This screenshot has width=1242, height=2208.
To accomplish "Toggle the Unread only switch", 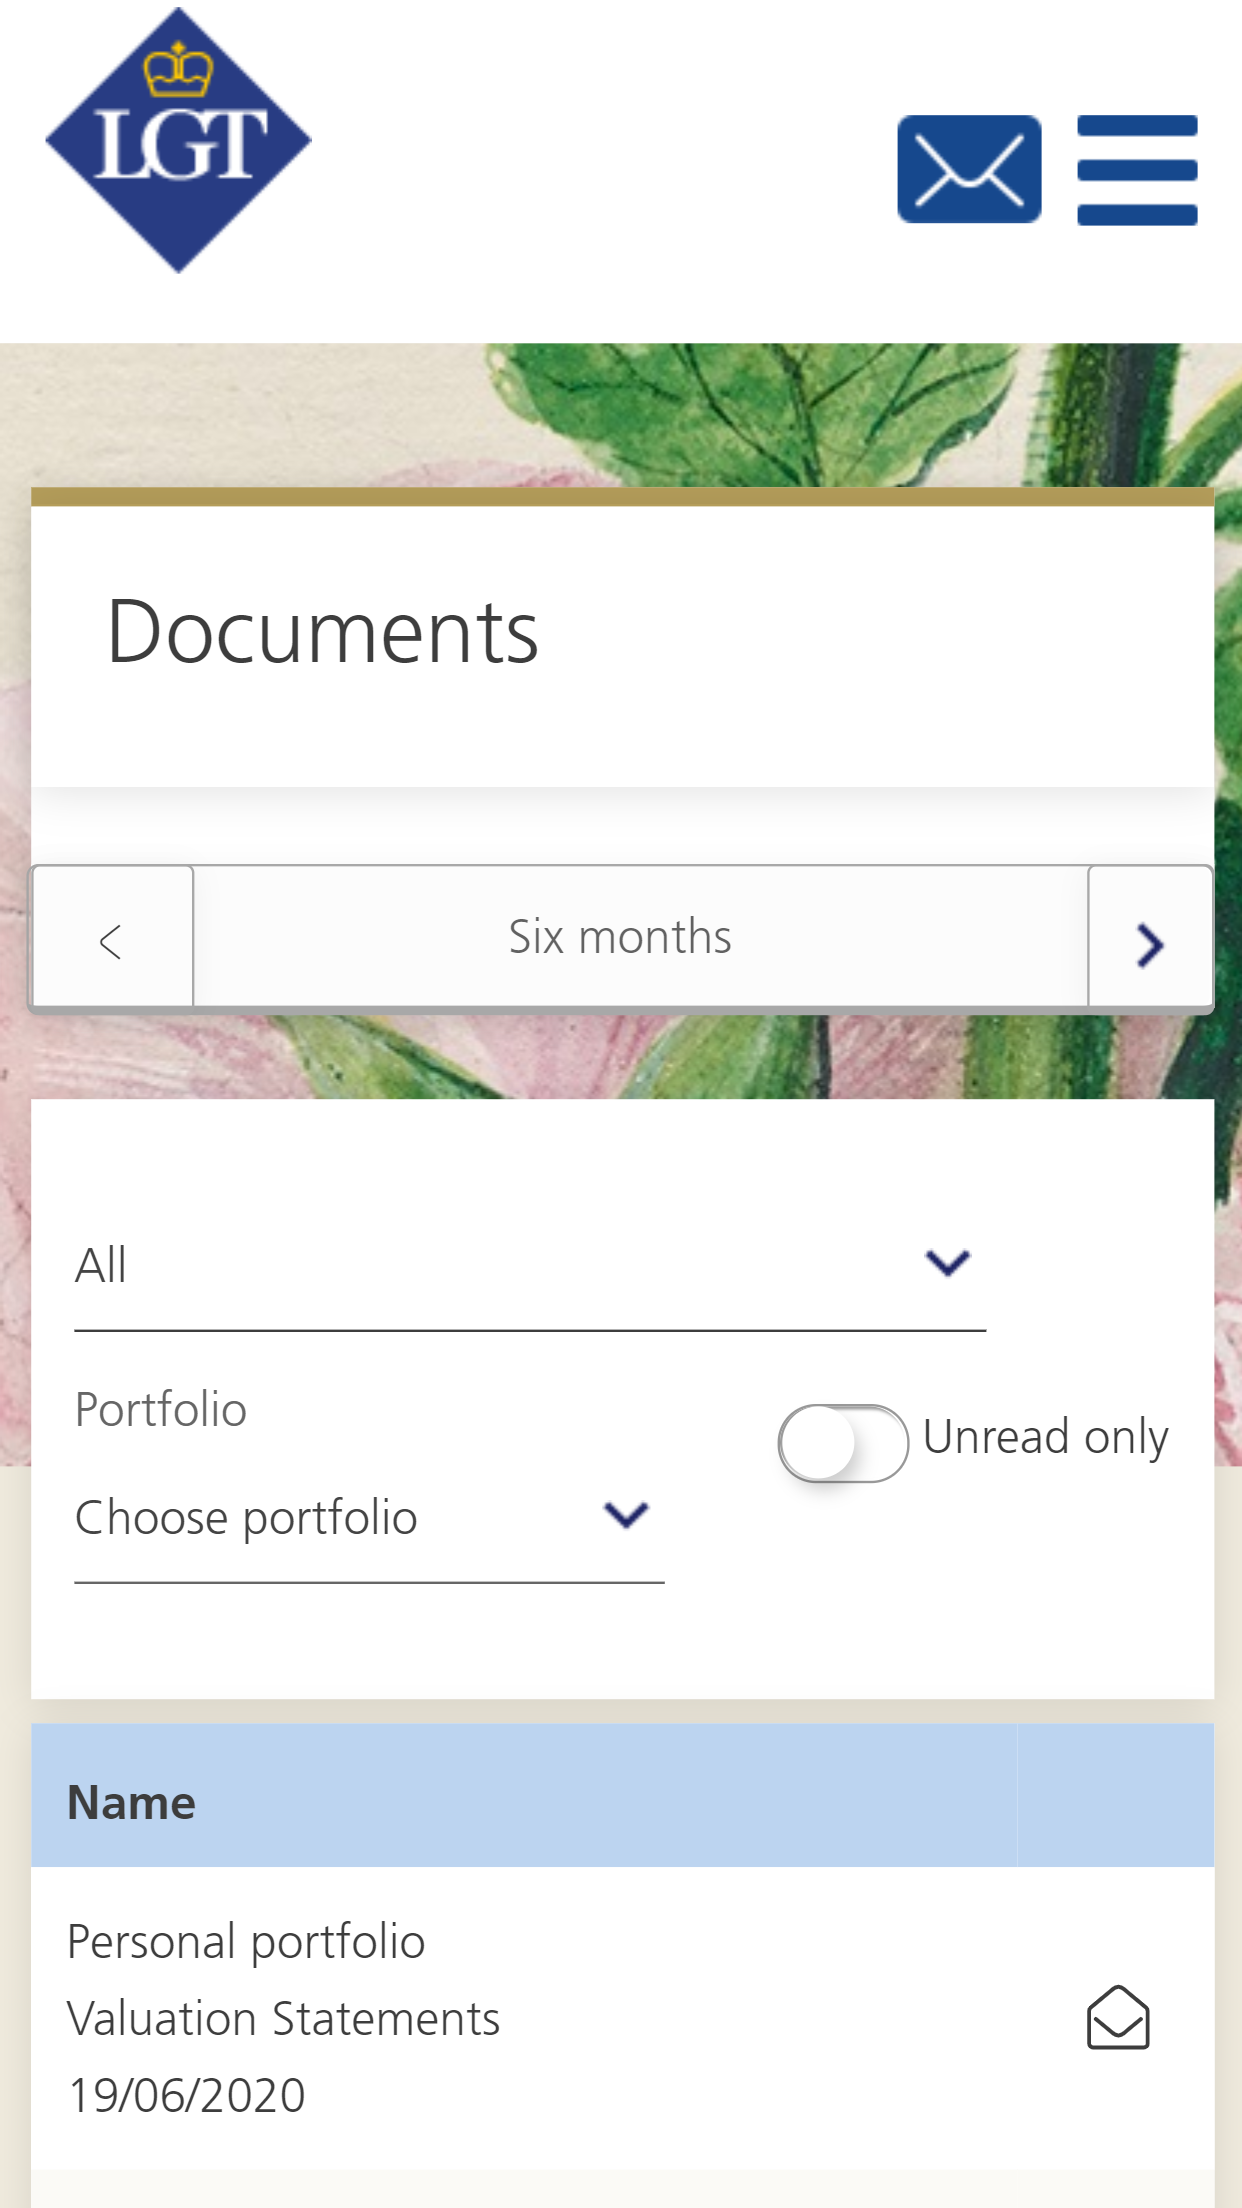I will (843, 1442).
